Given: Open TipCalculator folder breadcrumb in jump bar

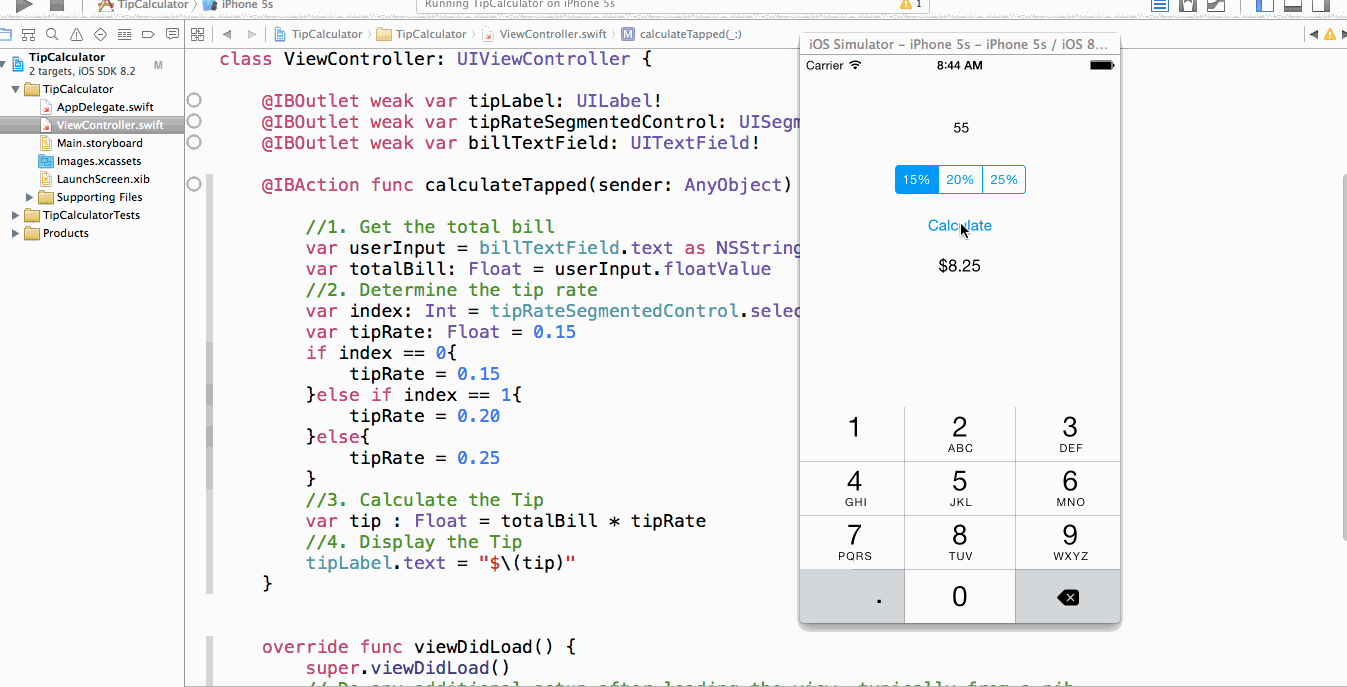Looking at the screenshot, I should [x=421, y=35].
